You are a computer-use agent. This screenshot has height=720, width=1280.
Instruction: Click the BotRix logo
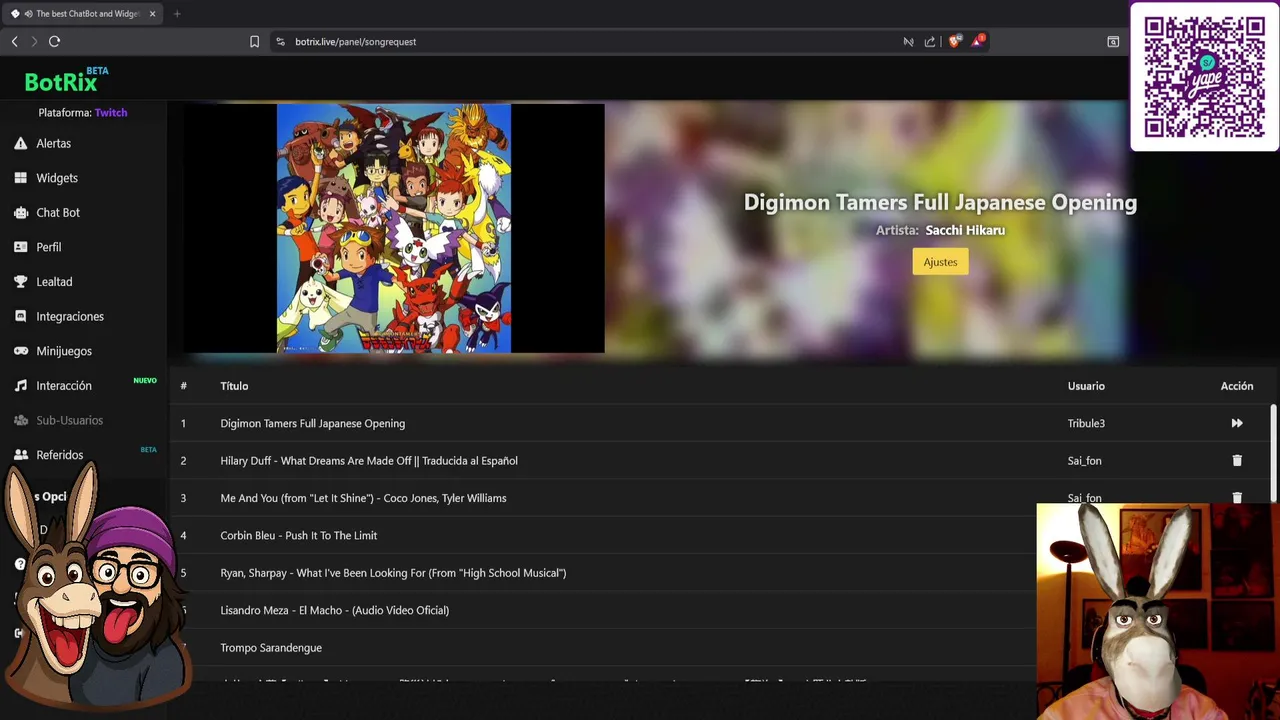[x=66, y=80]
